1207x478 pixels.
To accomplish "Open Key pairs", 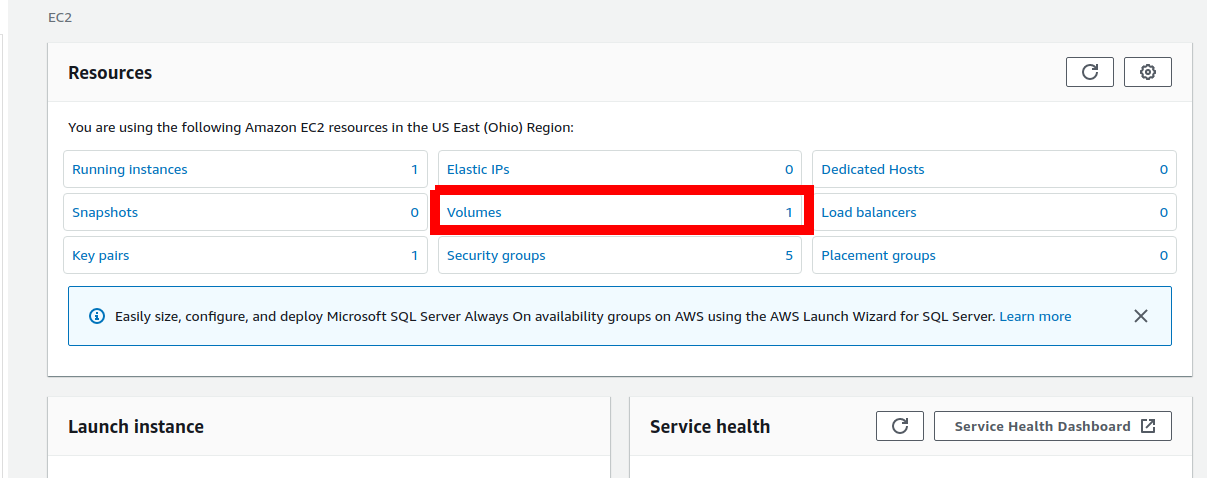I will (101, 256).
